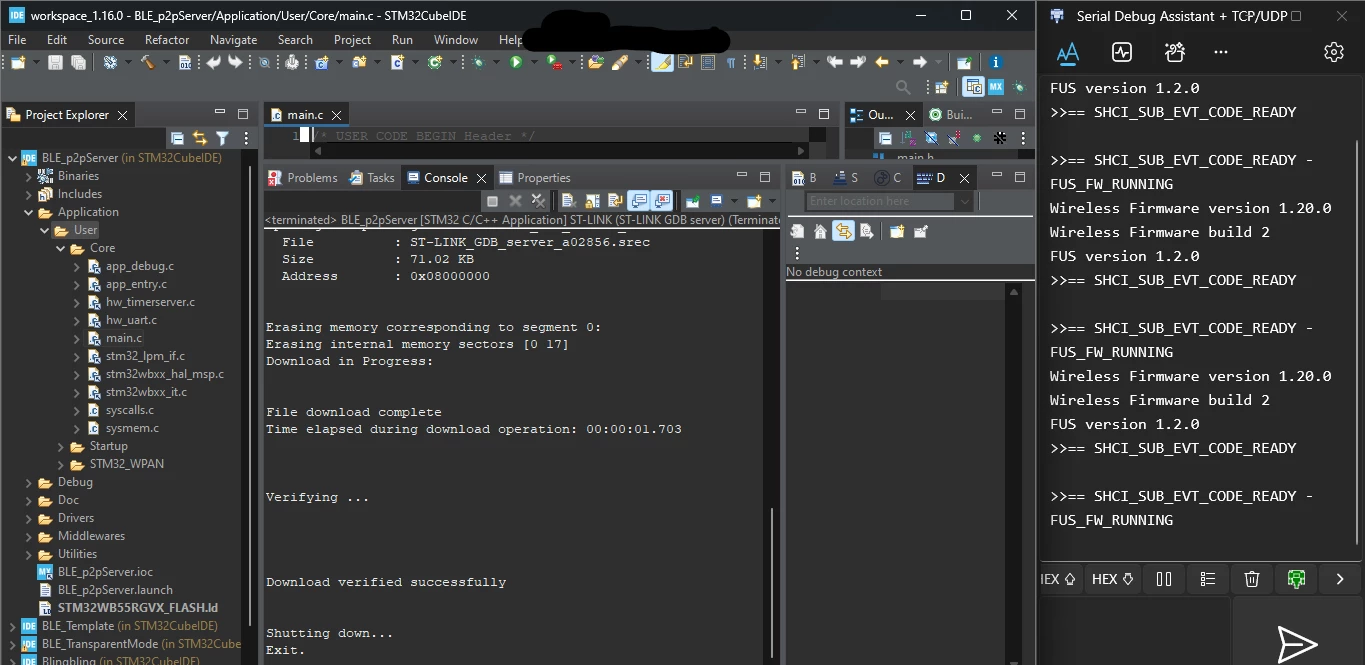Image resolution: width=1365 pixels, height=665 pixels.
Task: Collapse the BLE_p2pServer project
Action: pos(11,157)
